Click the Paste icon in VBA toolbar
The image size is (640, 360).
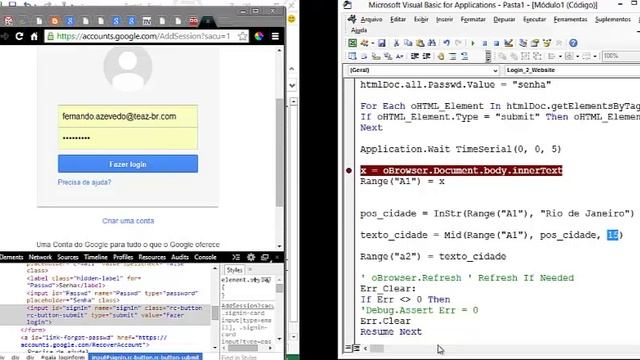click(420, 43)
